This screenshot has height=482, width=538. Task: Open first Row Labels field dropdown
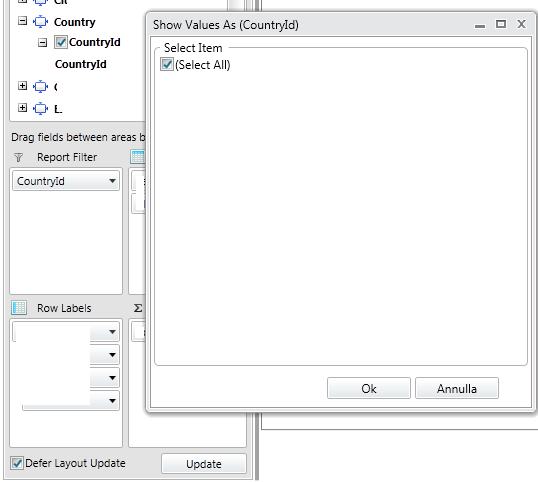112,332
